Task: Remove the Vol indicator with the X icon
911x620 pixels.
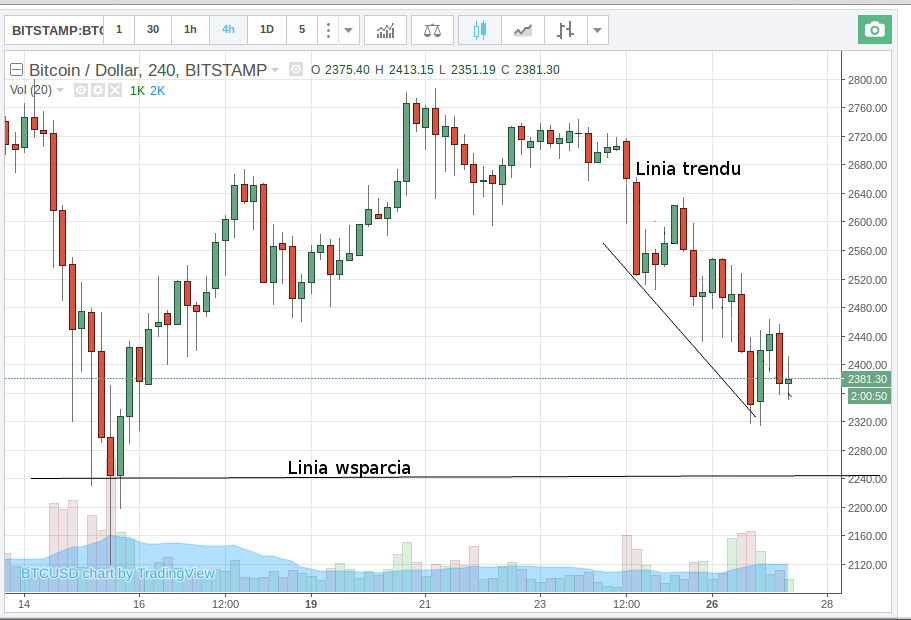Action: tap(115, 90)
